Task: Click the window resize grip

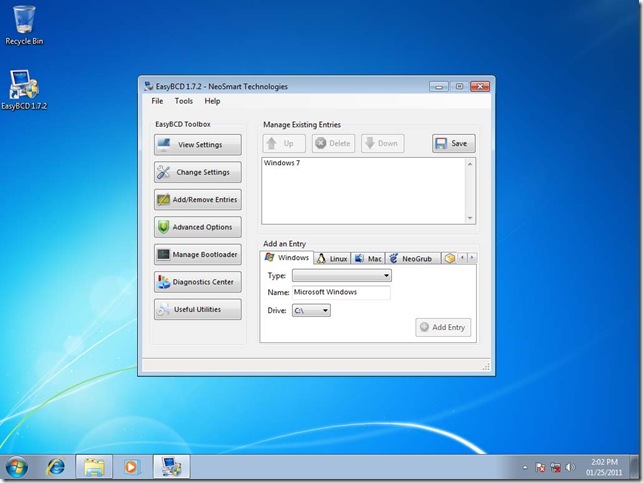Action: click(486, 367)
